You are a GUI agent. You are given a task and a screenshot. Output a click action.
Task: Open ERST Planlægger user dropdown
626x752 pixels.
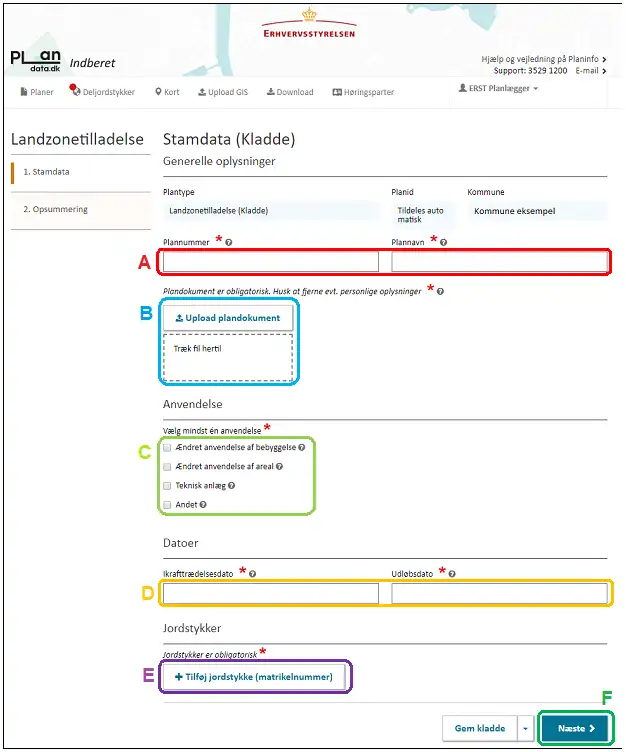point(497,89)
